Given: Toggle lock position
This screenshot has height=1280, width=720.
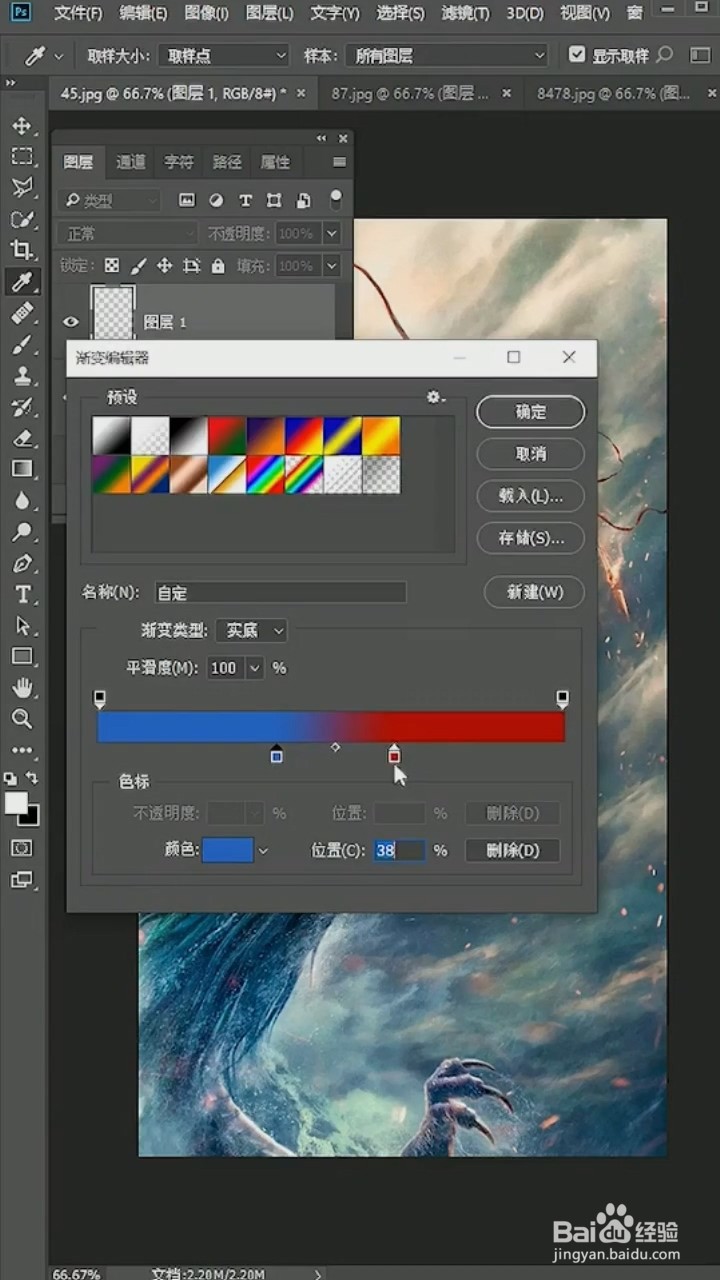Looking at the screenshot, I should click(x=164, y=266).
